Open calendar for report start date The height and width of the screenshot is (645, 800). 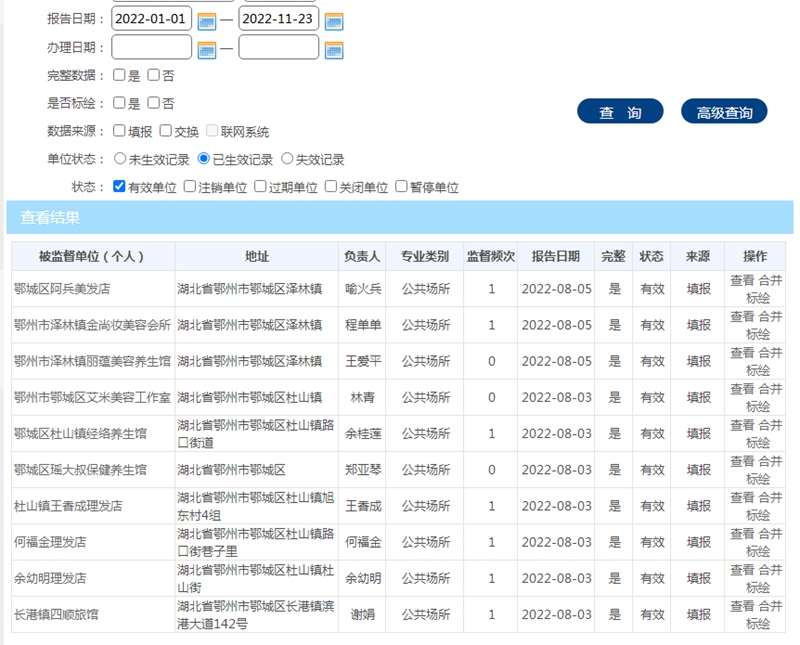207,21
